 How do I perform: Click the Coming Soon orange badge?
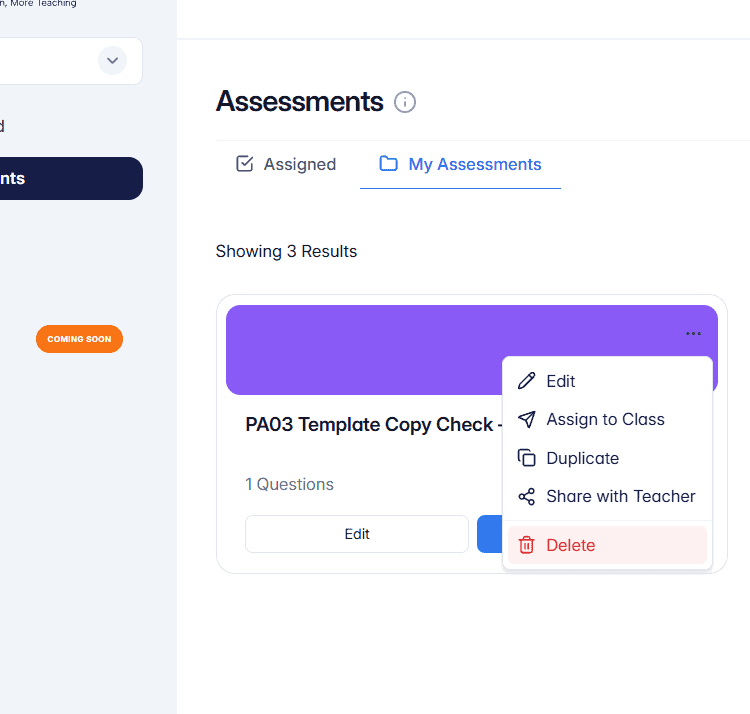[79, 339]
